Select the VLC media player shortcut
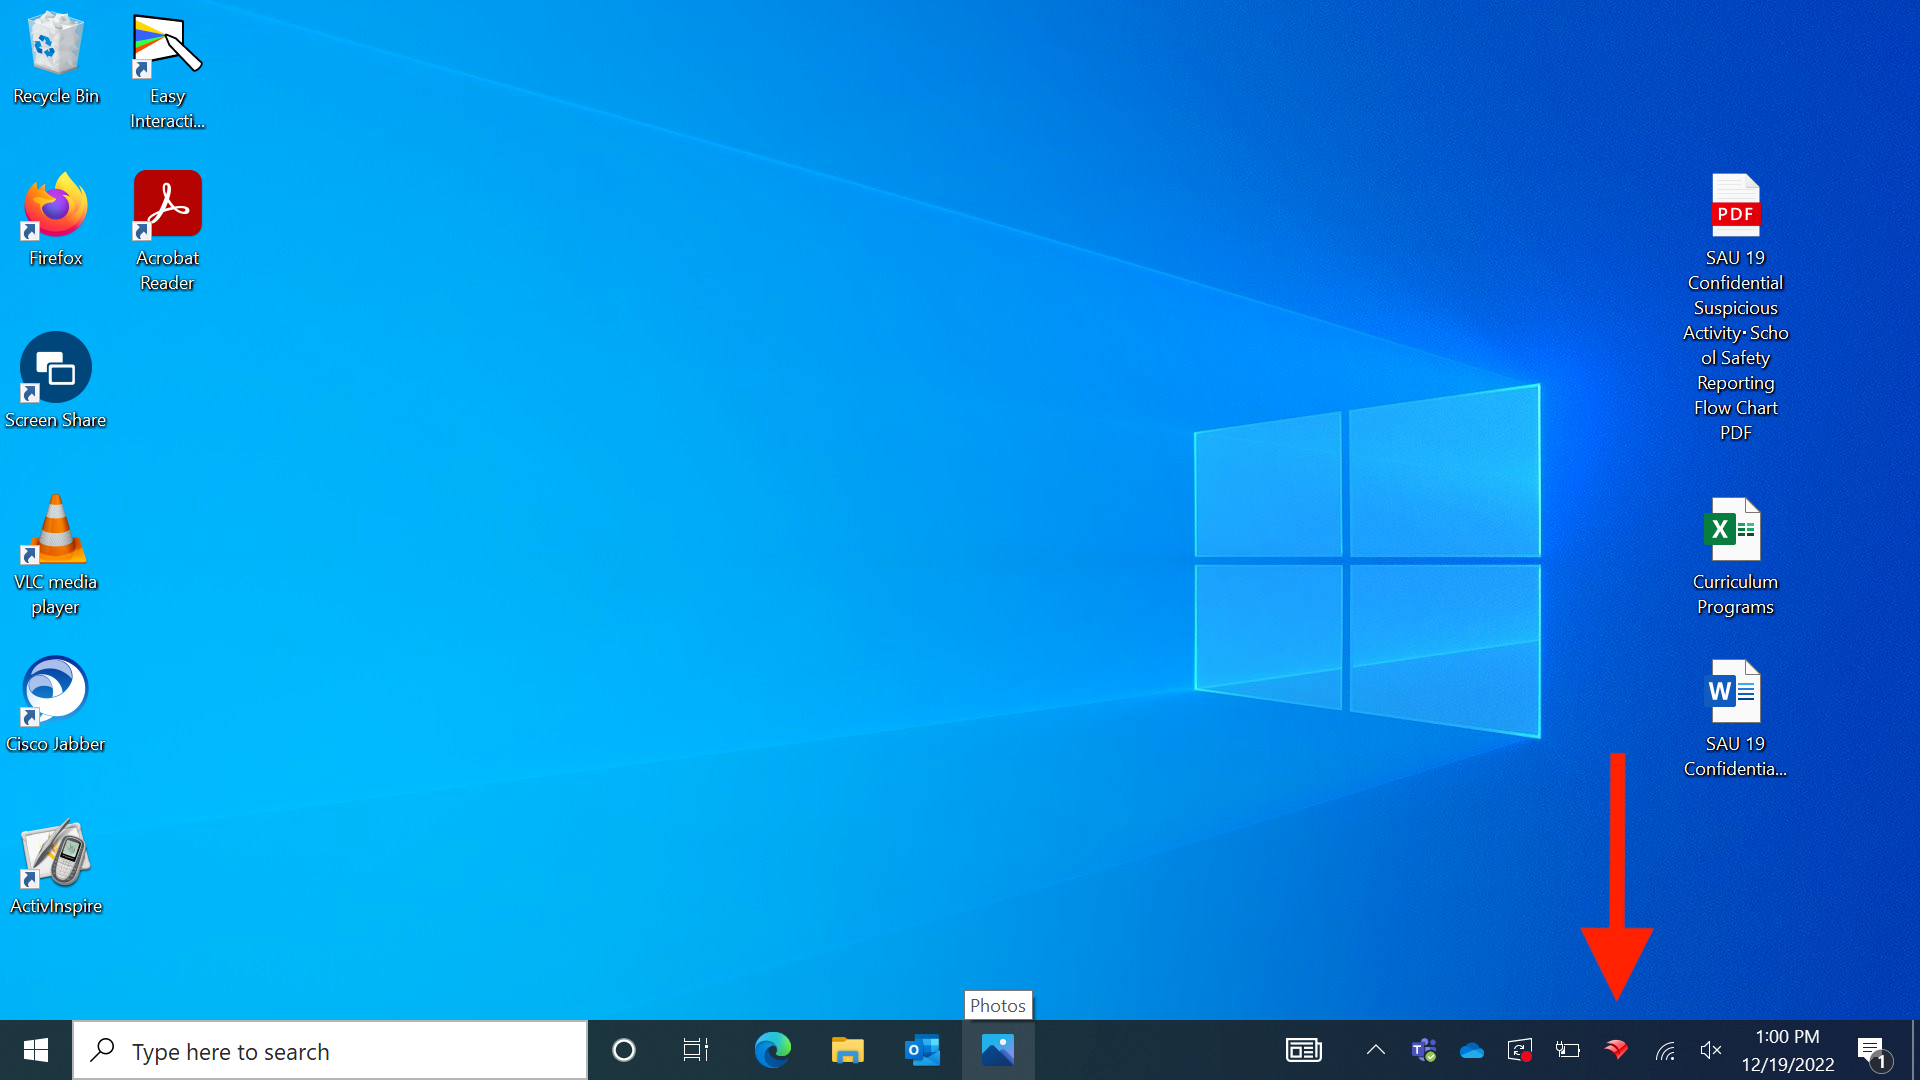This screenshot has height=1080, width=1920. [56, 556]
